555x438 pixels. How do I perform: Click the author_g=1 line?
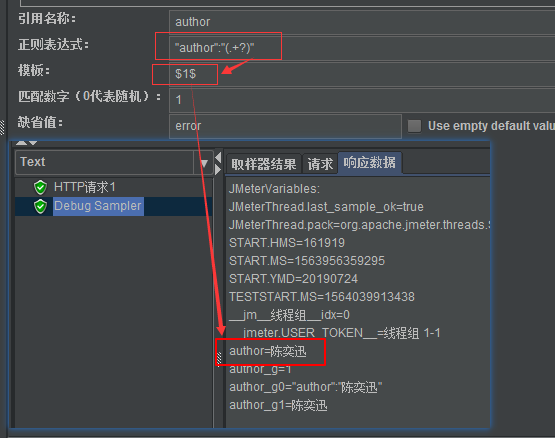(260, 369)
